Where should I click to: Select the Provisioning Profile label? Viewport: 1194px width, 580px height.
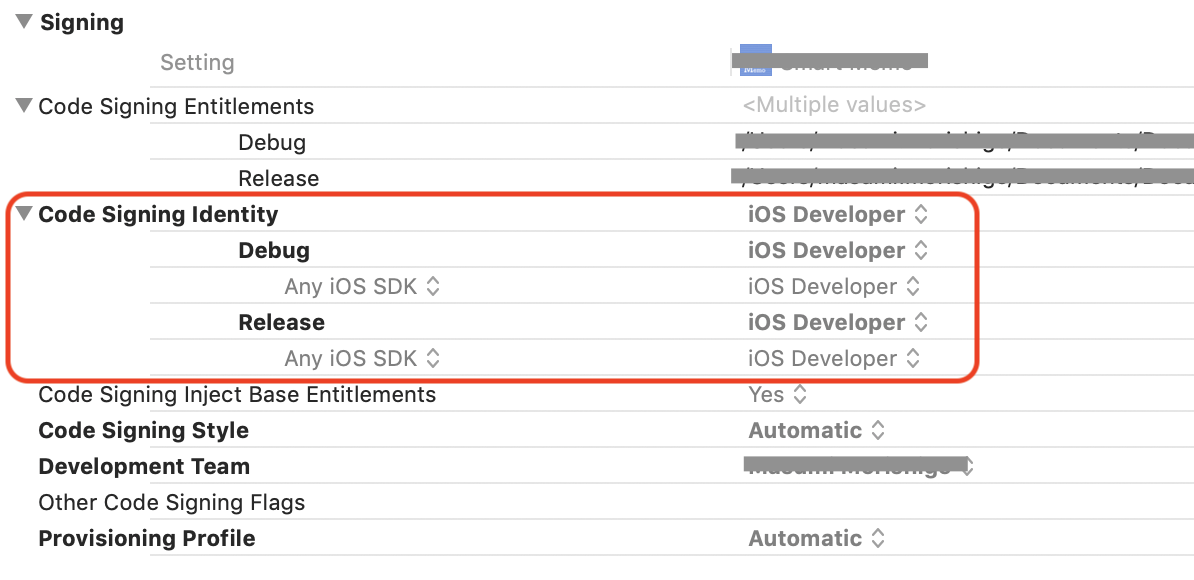coord(147,538)
